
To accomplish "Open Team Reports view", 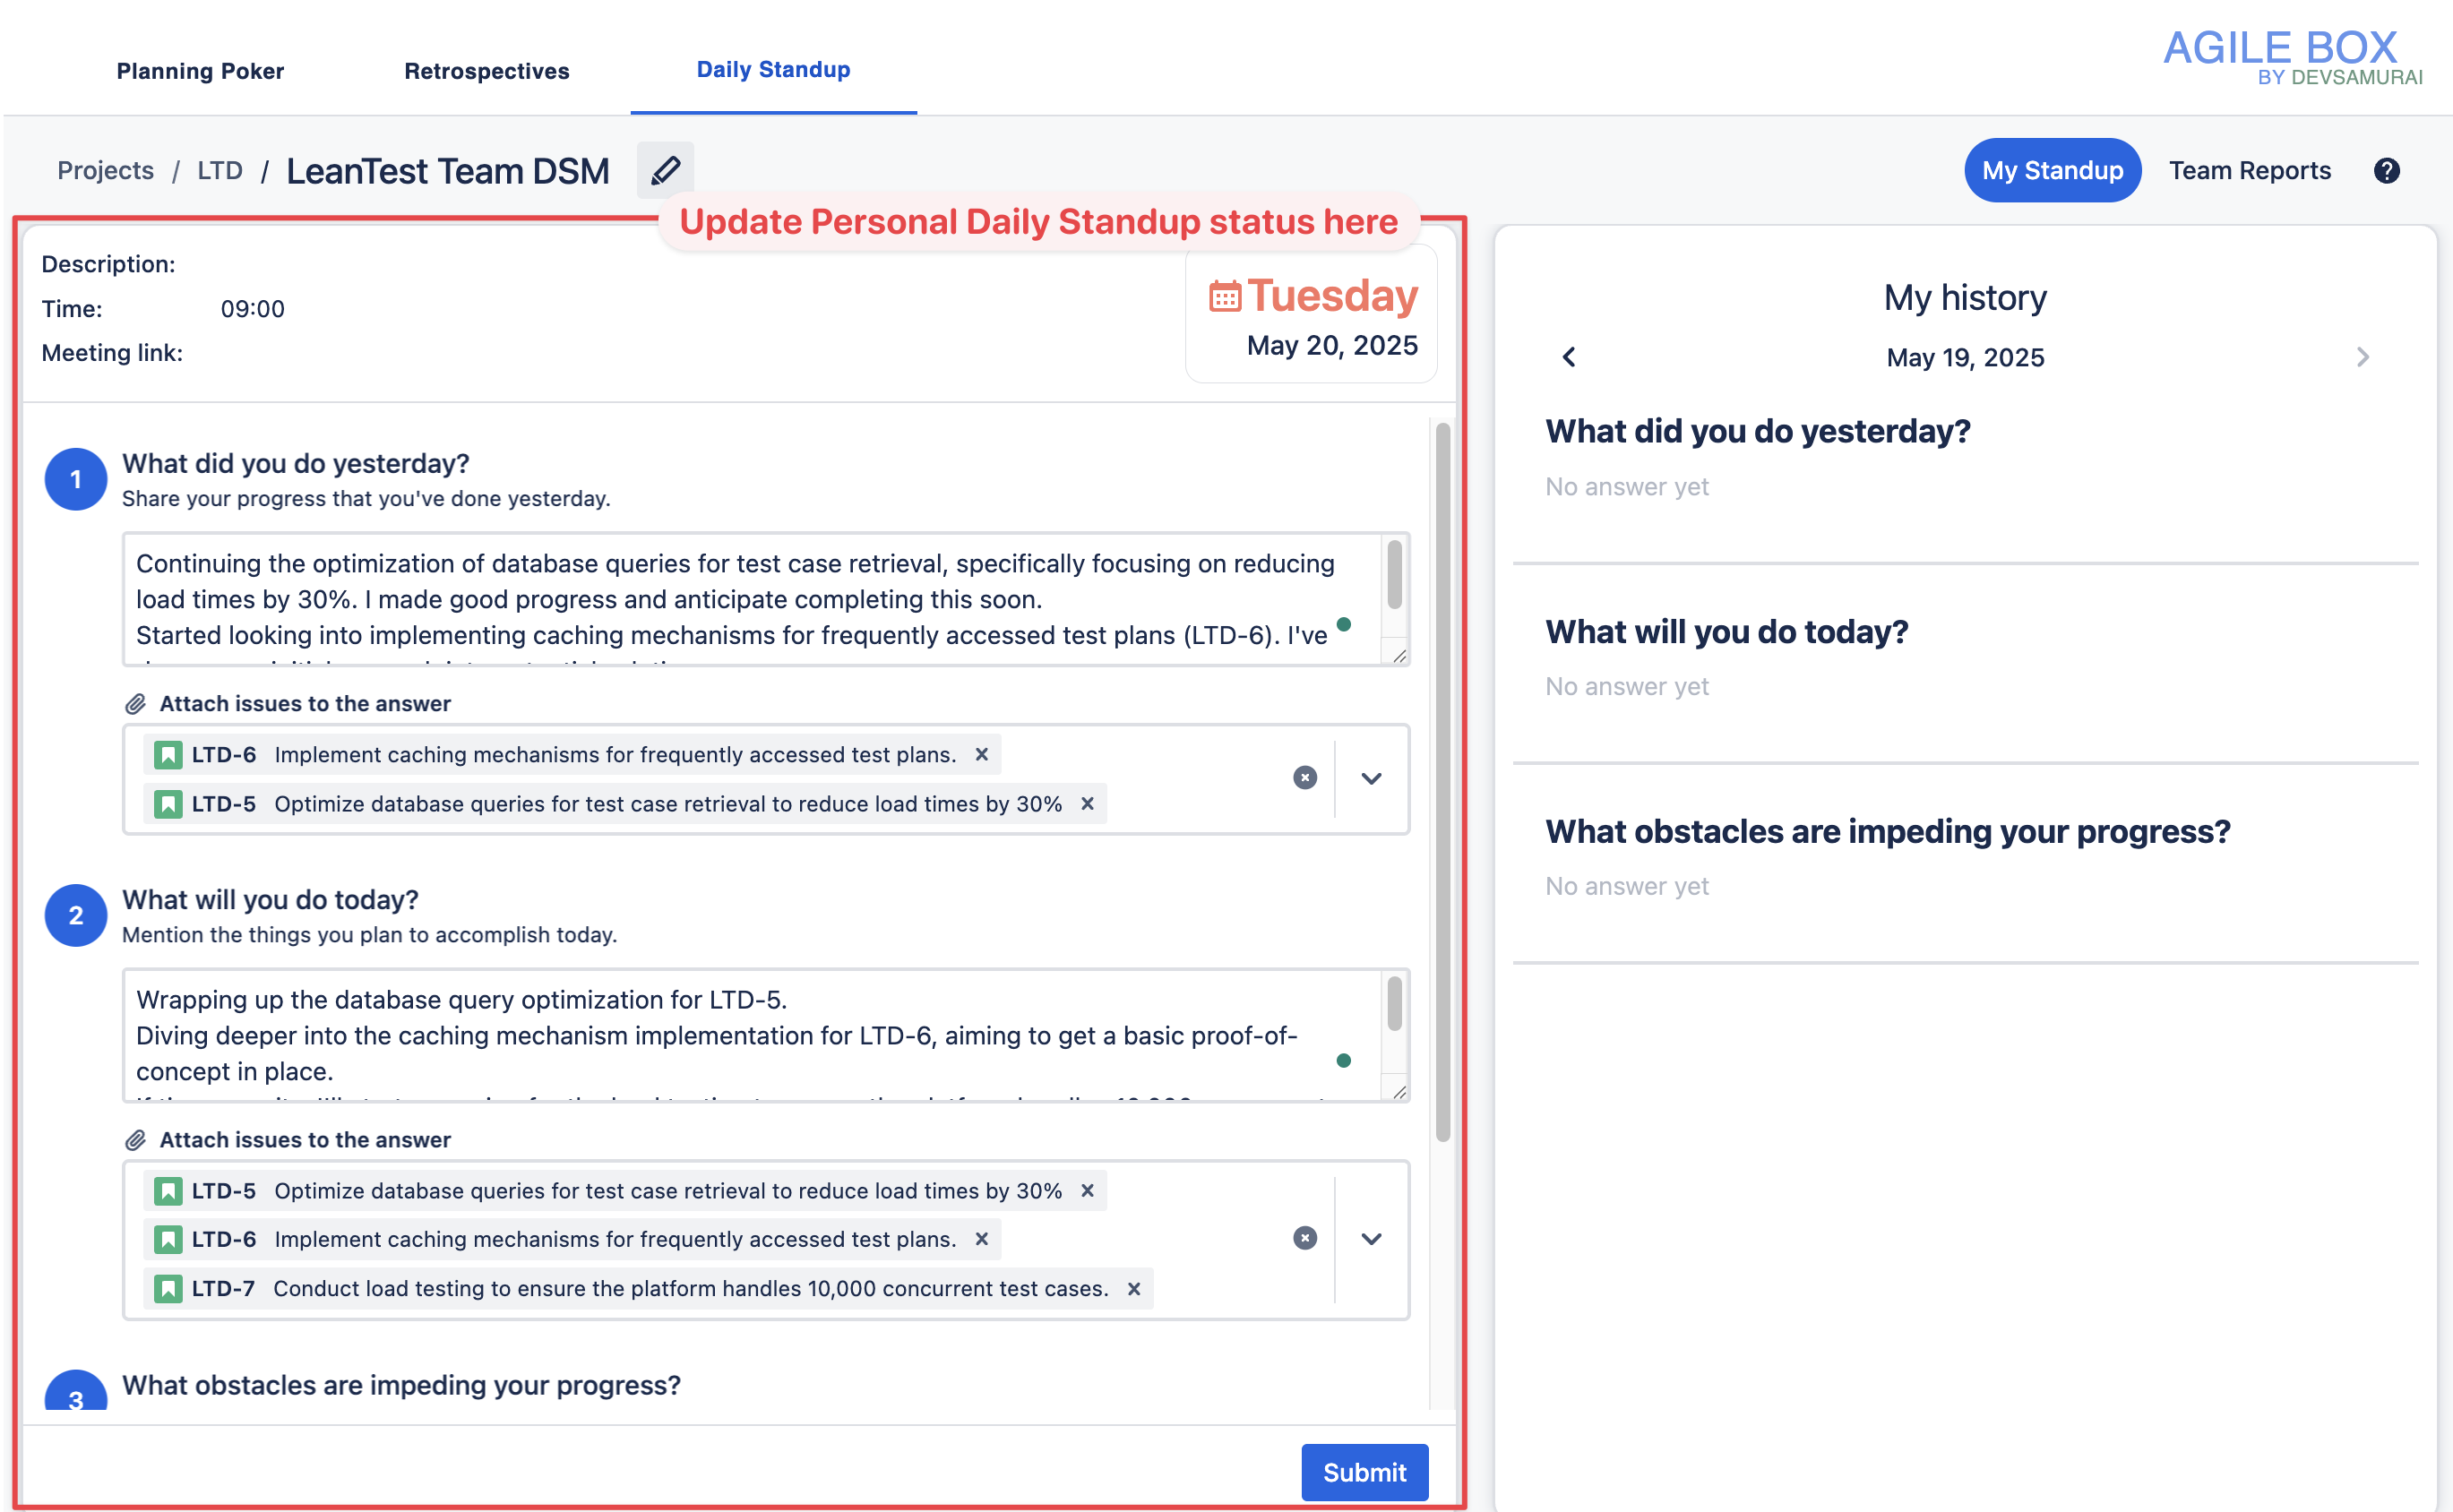I will [x=2249, y=171].
